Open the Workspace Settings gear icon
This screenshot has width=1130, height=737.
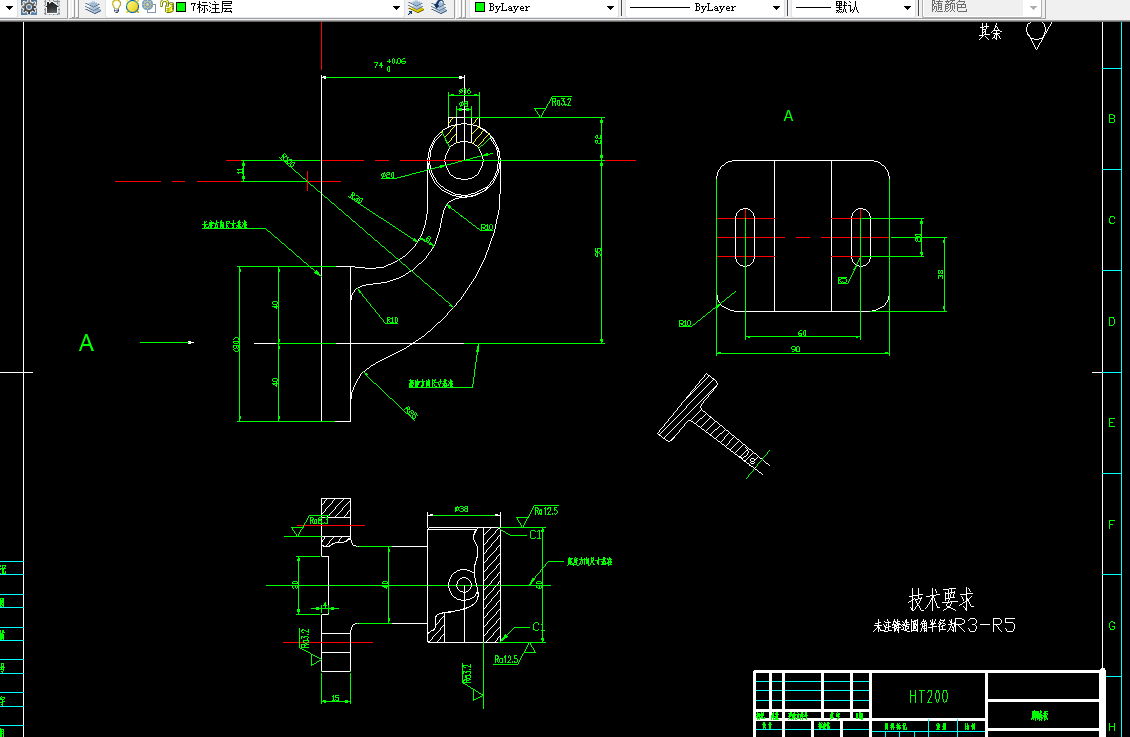click(29, 8)
